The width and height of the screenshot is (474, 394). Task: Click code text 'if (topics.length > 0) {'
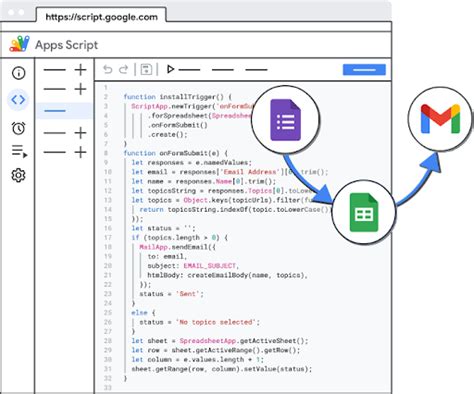coord(180,238)
